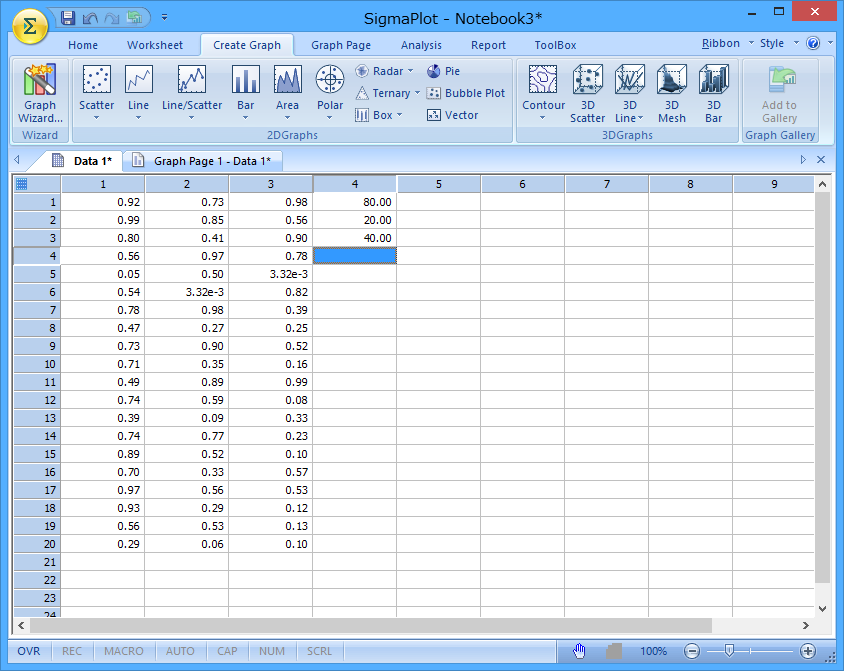Zoom in with the plus button

tap(807, 651)
